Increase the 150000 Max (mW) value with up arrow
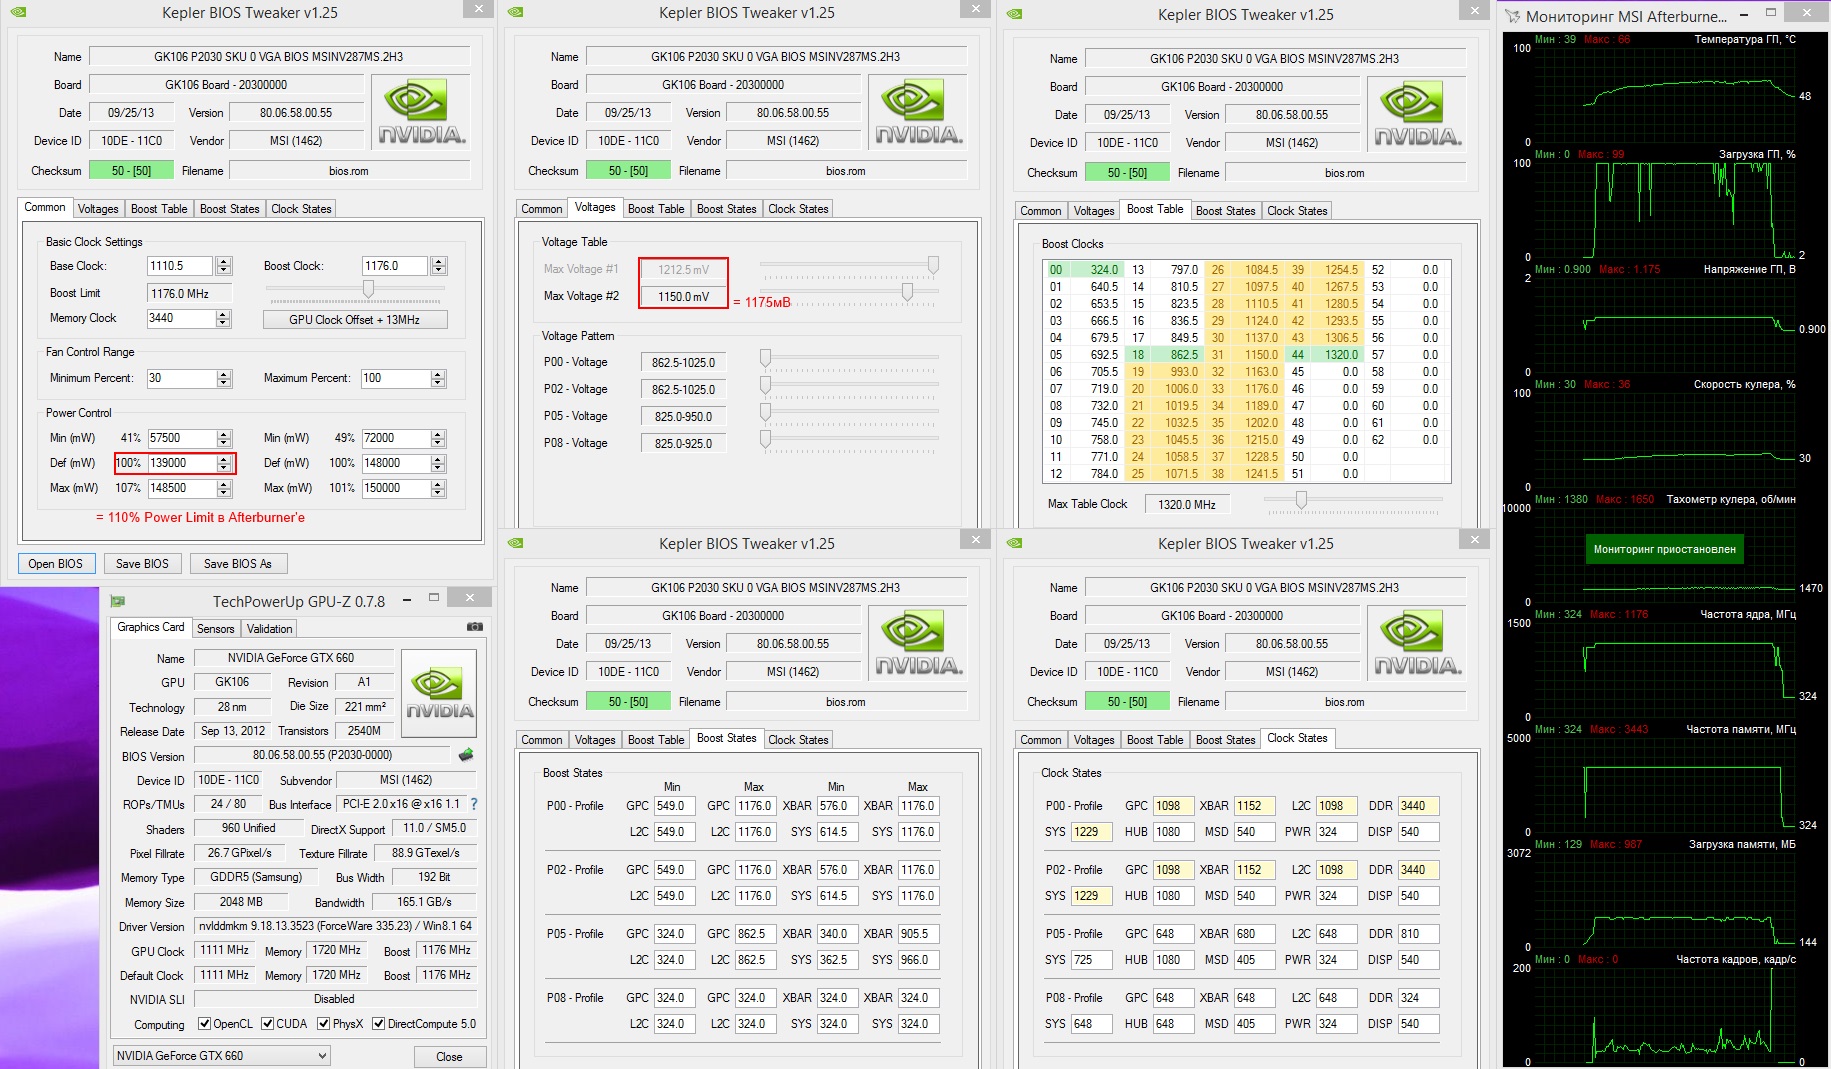 438,484
